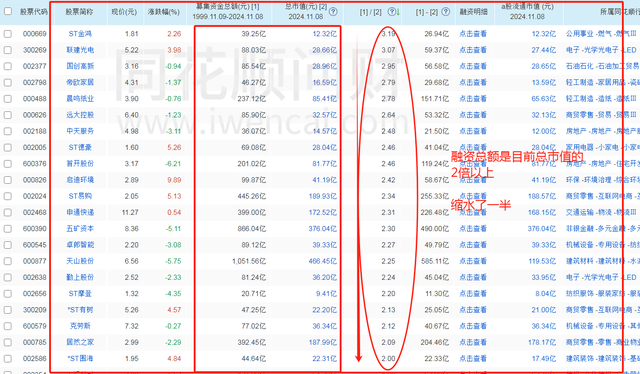Sort by 涨跌幅(%) column header
The width and height of the screenshot is (640, 374).
164,12
